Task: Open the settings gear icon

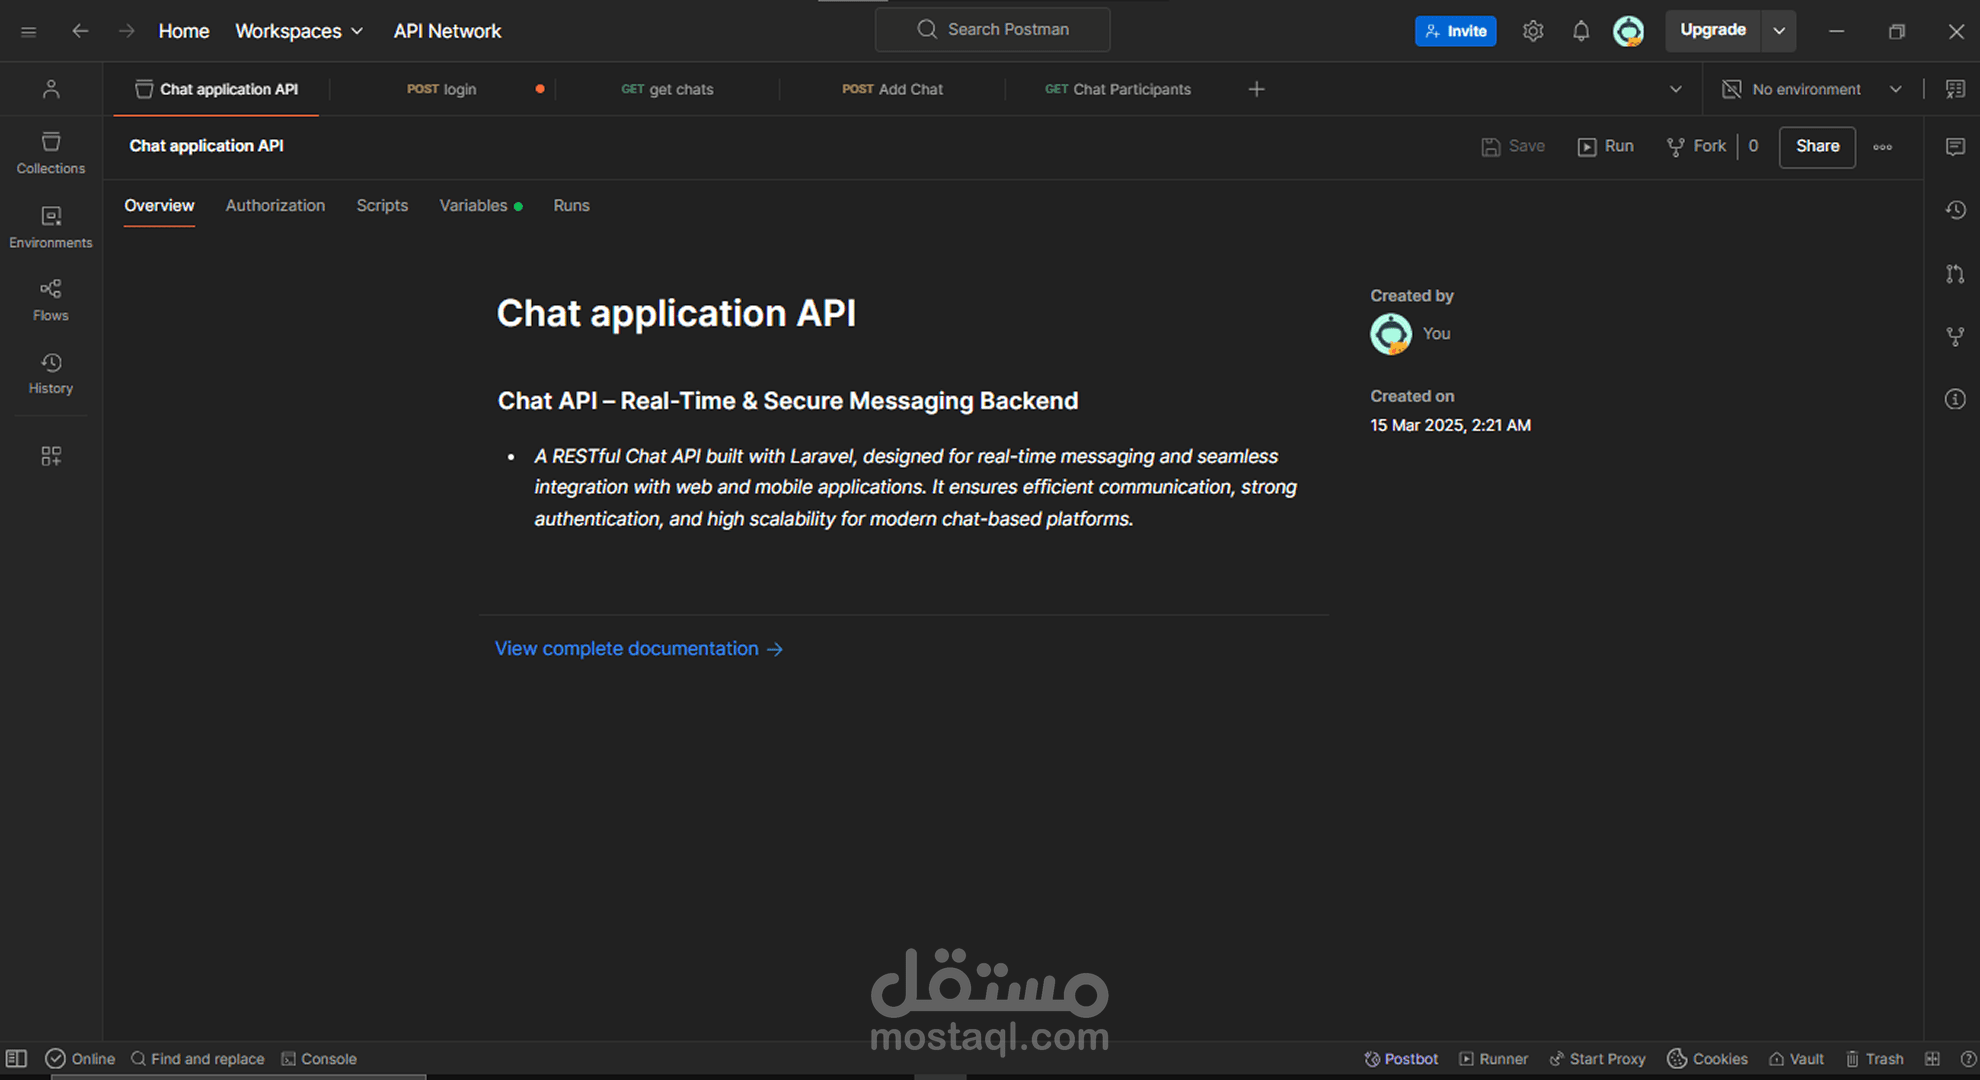Action: (1532, 31)
